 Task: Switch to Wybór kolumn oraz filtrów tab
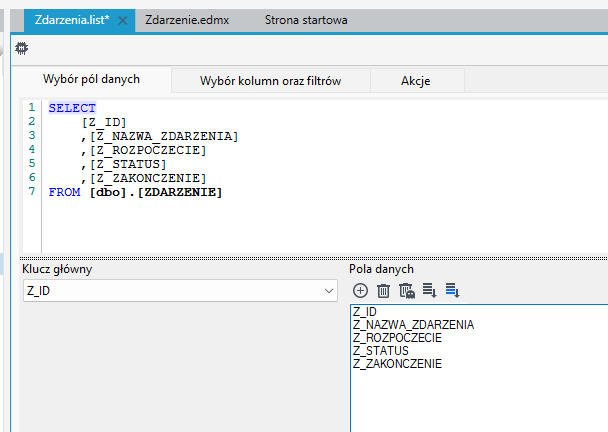(271, 81)
